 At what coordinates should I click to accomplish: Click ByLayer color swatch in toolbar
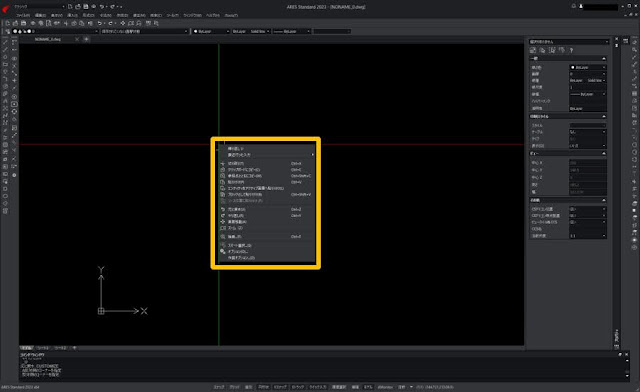pos(196,31)
